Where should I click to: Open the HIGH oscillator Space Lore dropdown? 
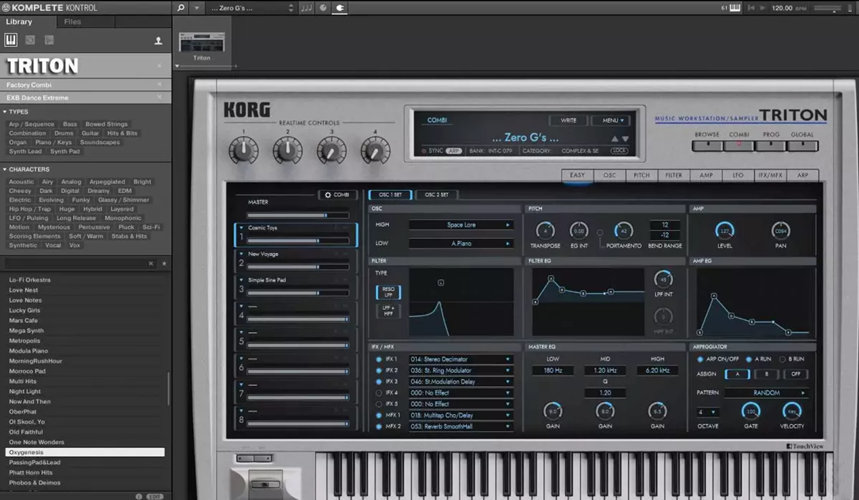coord(461,225)
